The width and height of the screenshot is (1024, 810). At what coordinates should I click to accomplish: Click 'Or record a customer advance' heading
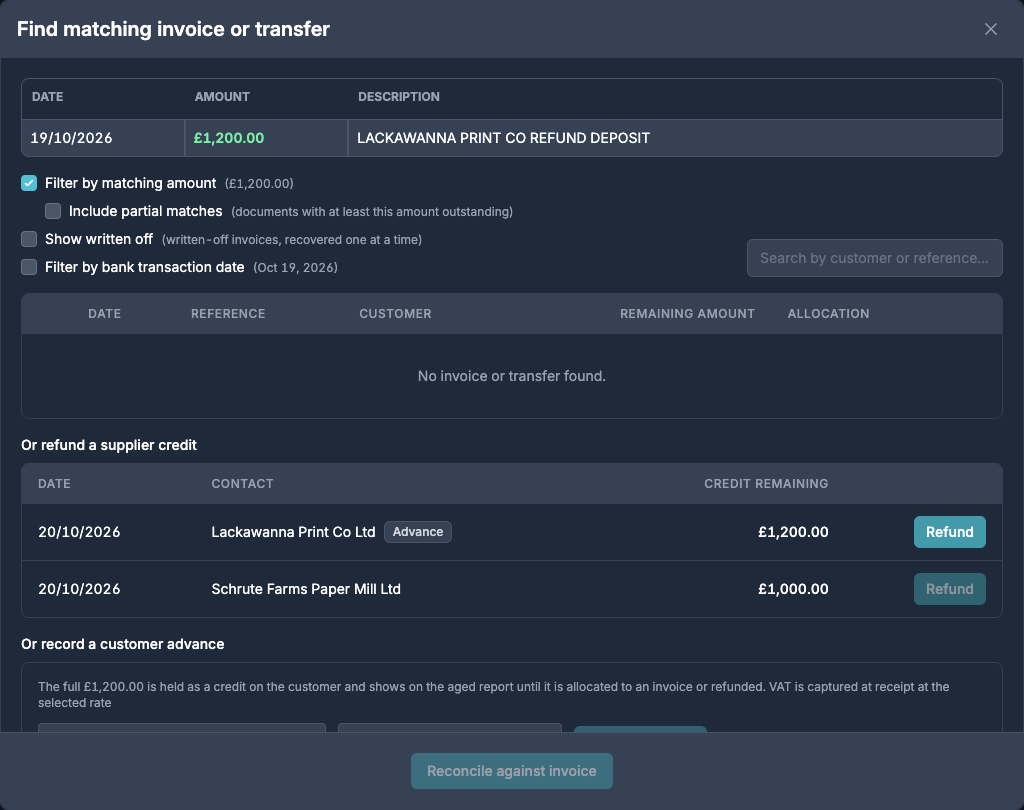pyautogui.click(x=123, y=644)
